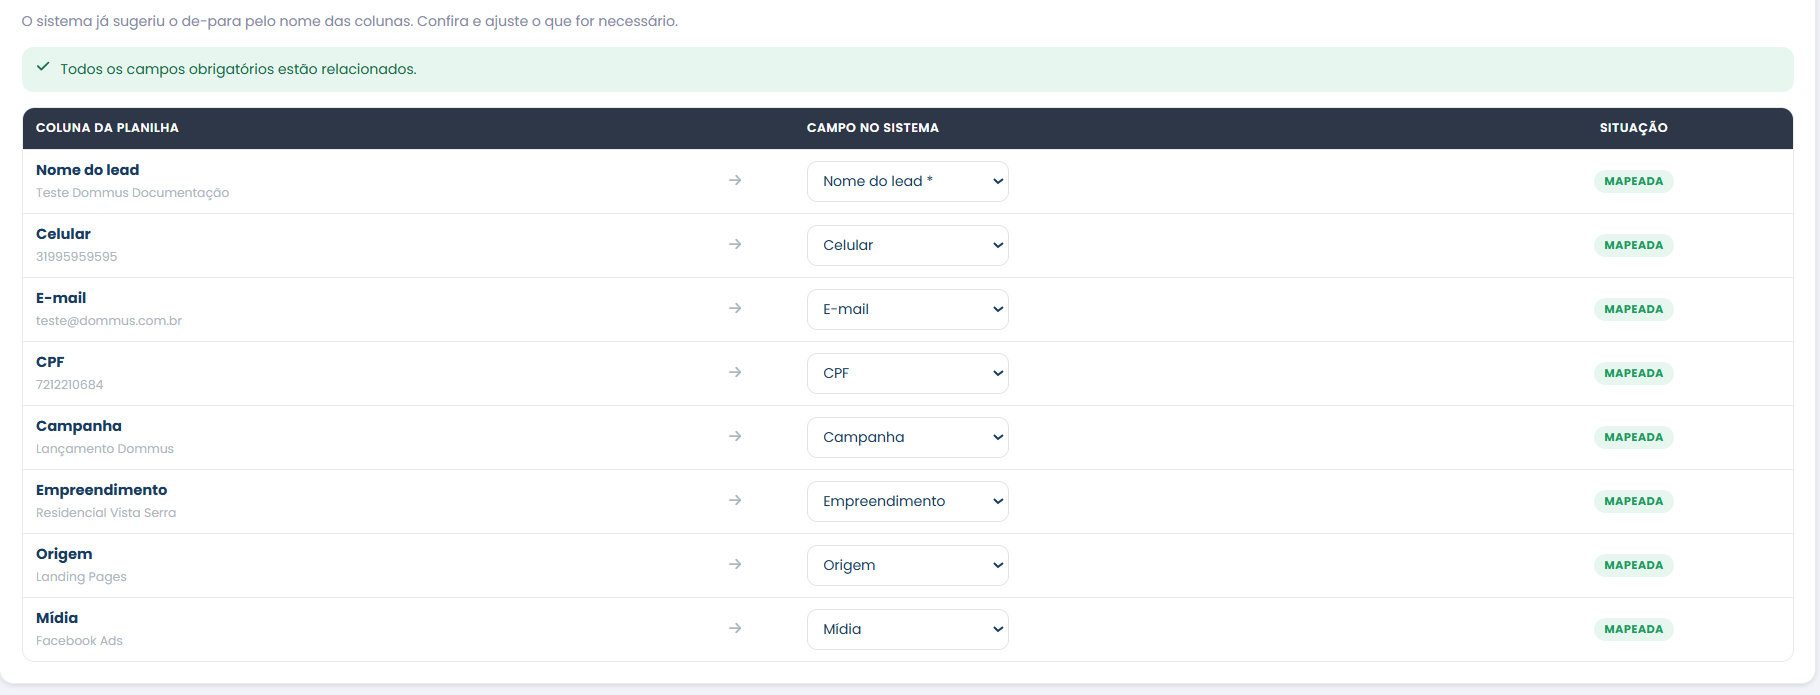Image resolution: width=1820 pixels, height=695 pixels.
Task: Click the sample value teste@dommus.com.br
Action: [x=109, y=321]
